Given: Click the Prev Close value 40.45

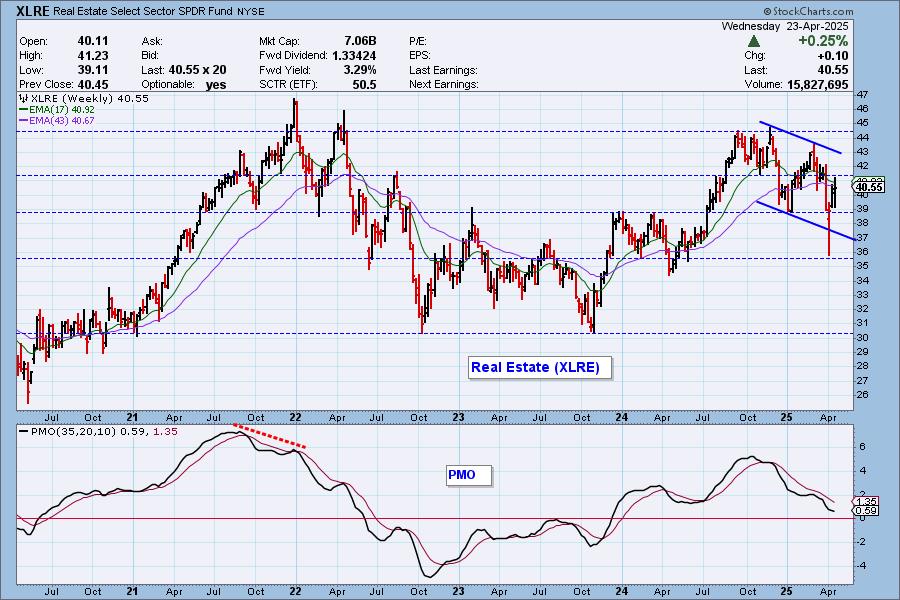Looking at the screenshot, I should click(93, 84).
